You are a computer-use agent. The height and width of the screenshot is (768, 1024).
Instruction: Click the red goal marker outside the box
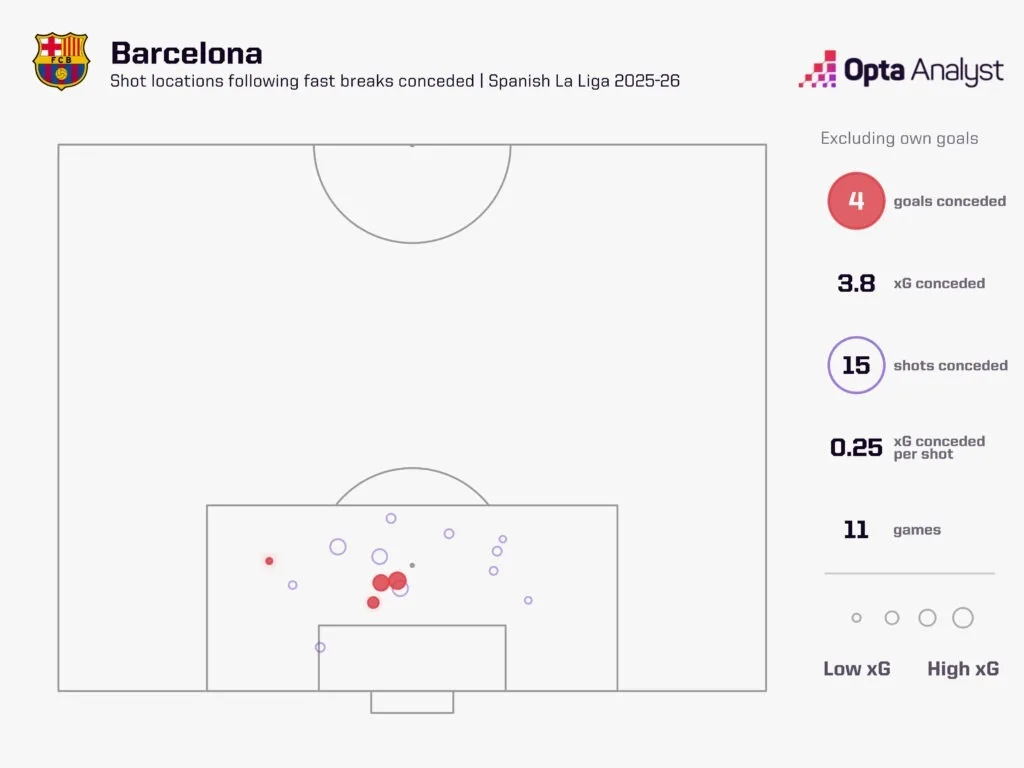[269, 561]
